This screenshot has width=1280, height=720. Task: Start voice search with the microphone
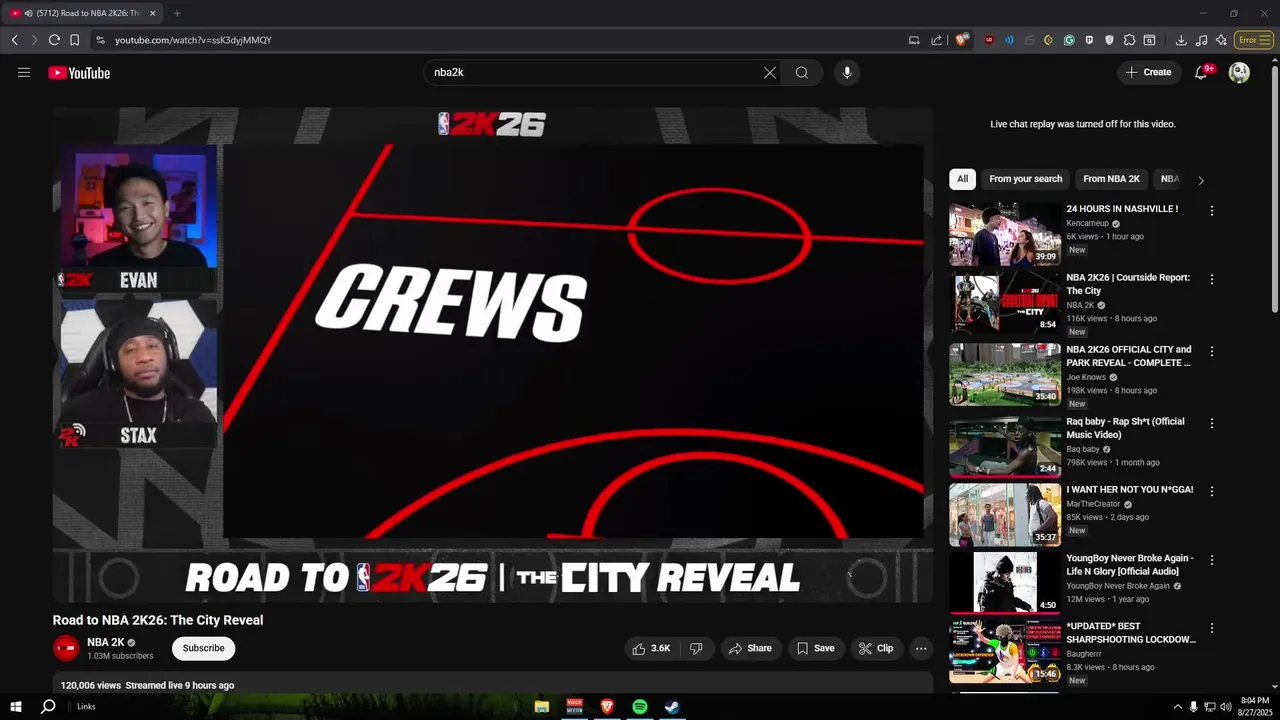[x=847, y=72]
